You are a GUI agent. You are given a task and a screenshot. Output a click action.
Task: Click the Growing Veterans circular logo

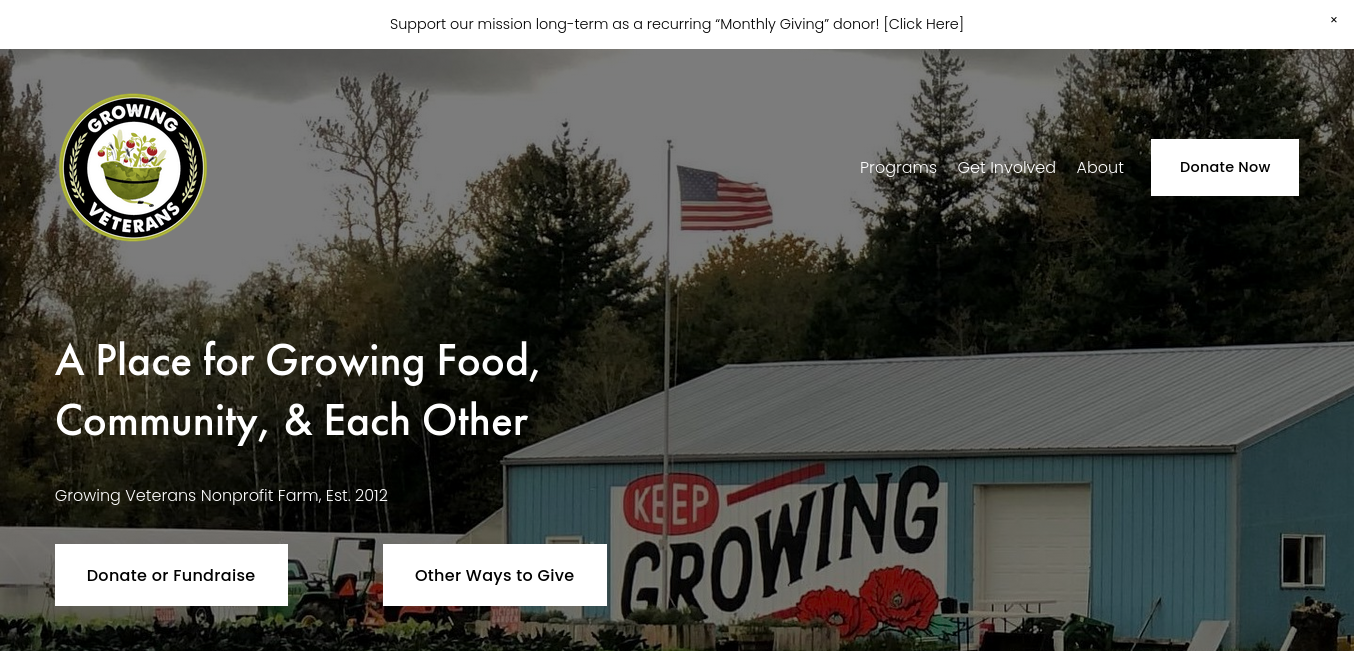coord(133,168)
